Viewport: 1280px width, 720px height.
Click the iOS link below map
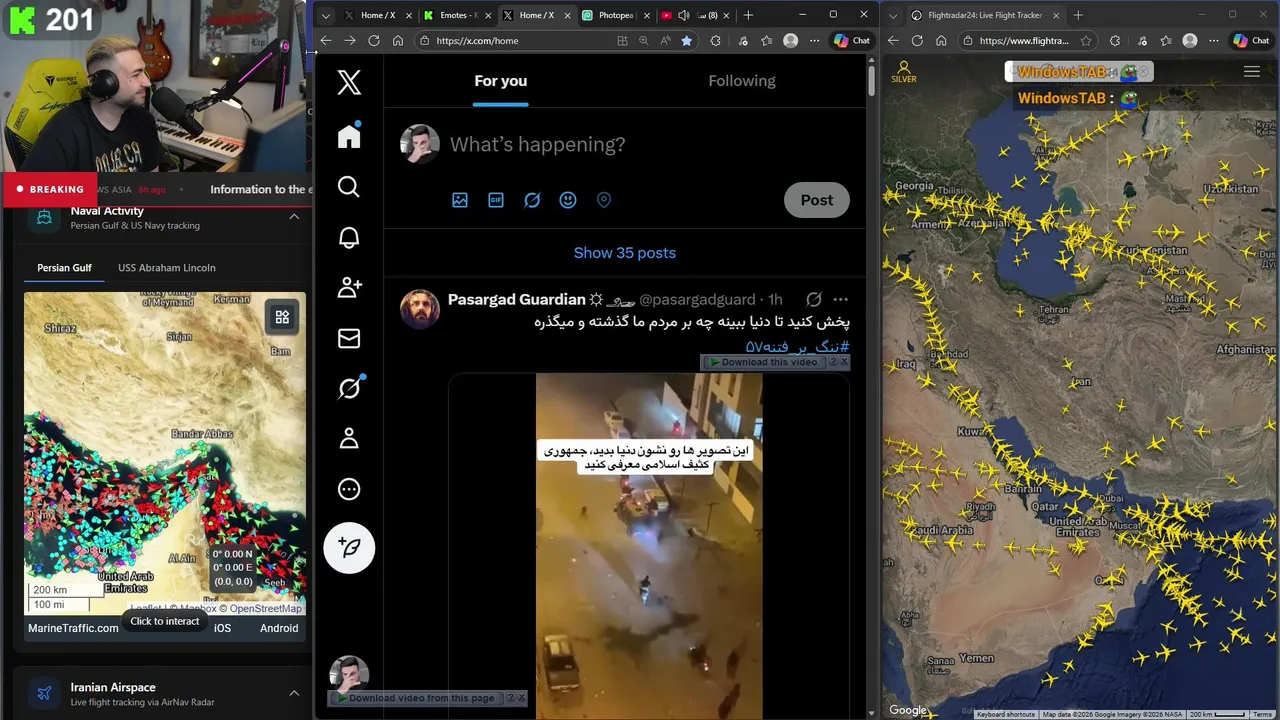(x=222, y=628)
